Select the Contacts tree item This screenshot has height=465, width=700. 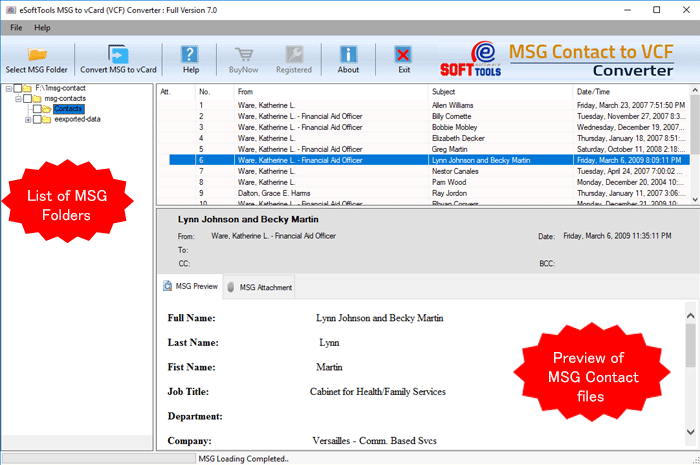pyautogui.click(x=68, y=109)
